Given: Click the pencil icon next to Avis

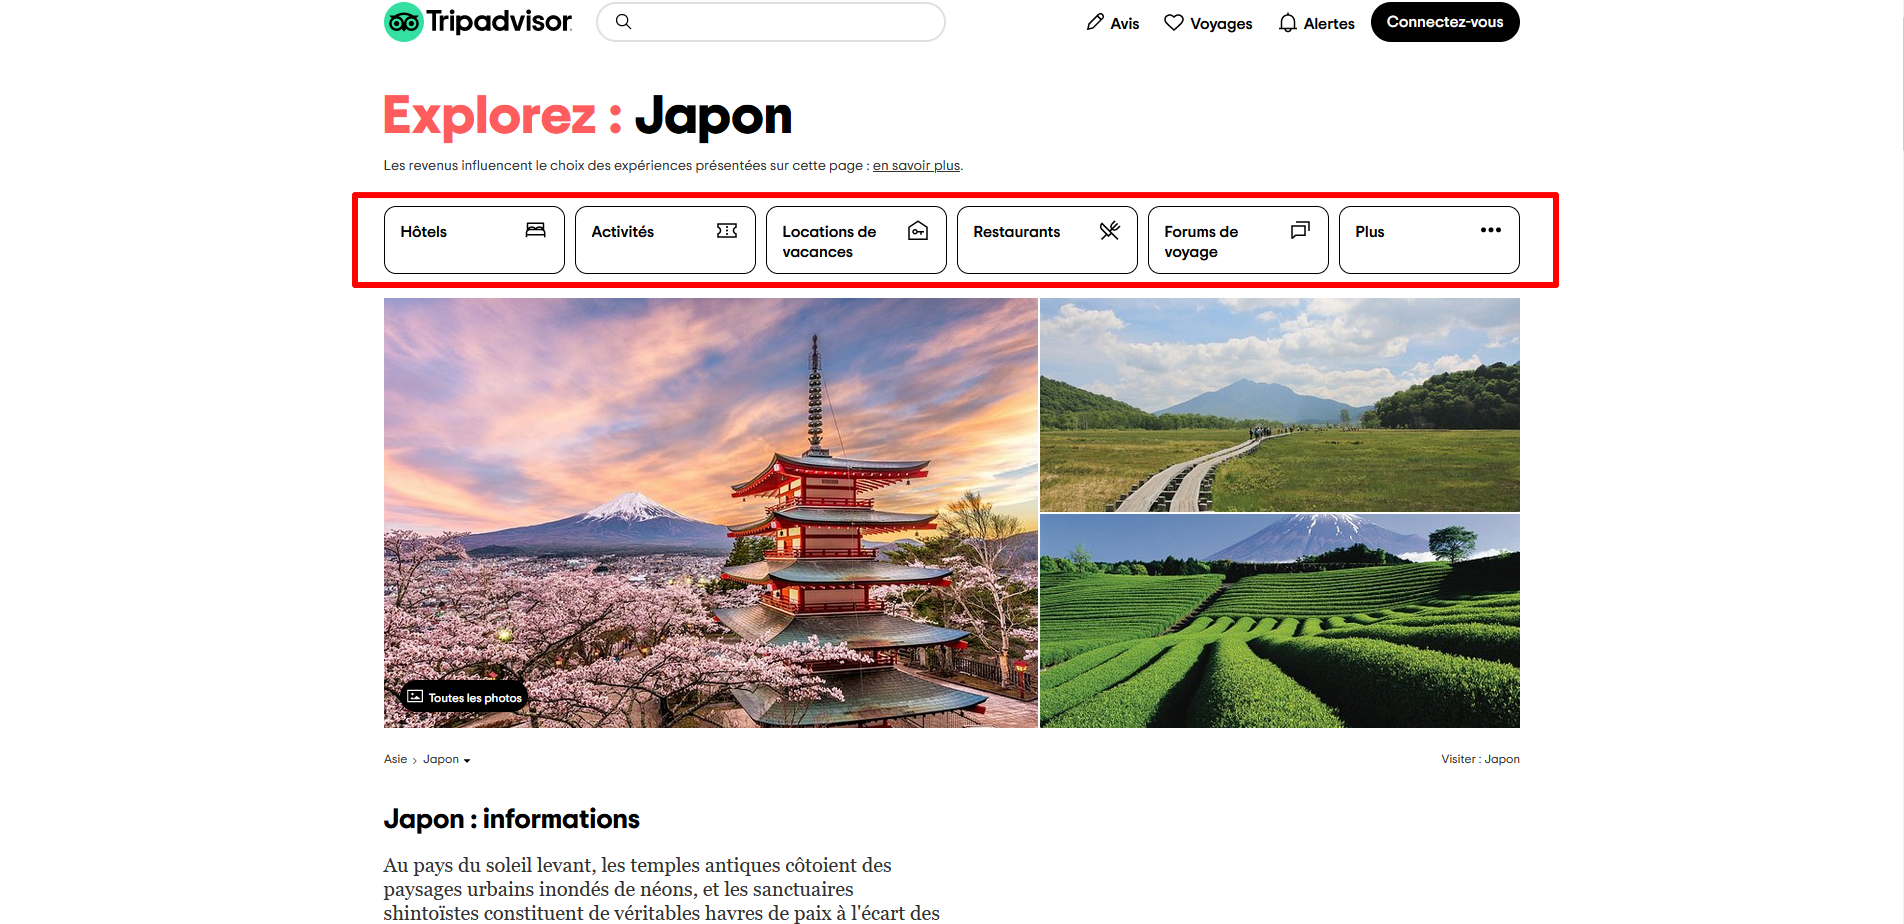Looking at the screenshot, I should (x=1095, y=22).
